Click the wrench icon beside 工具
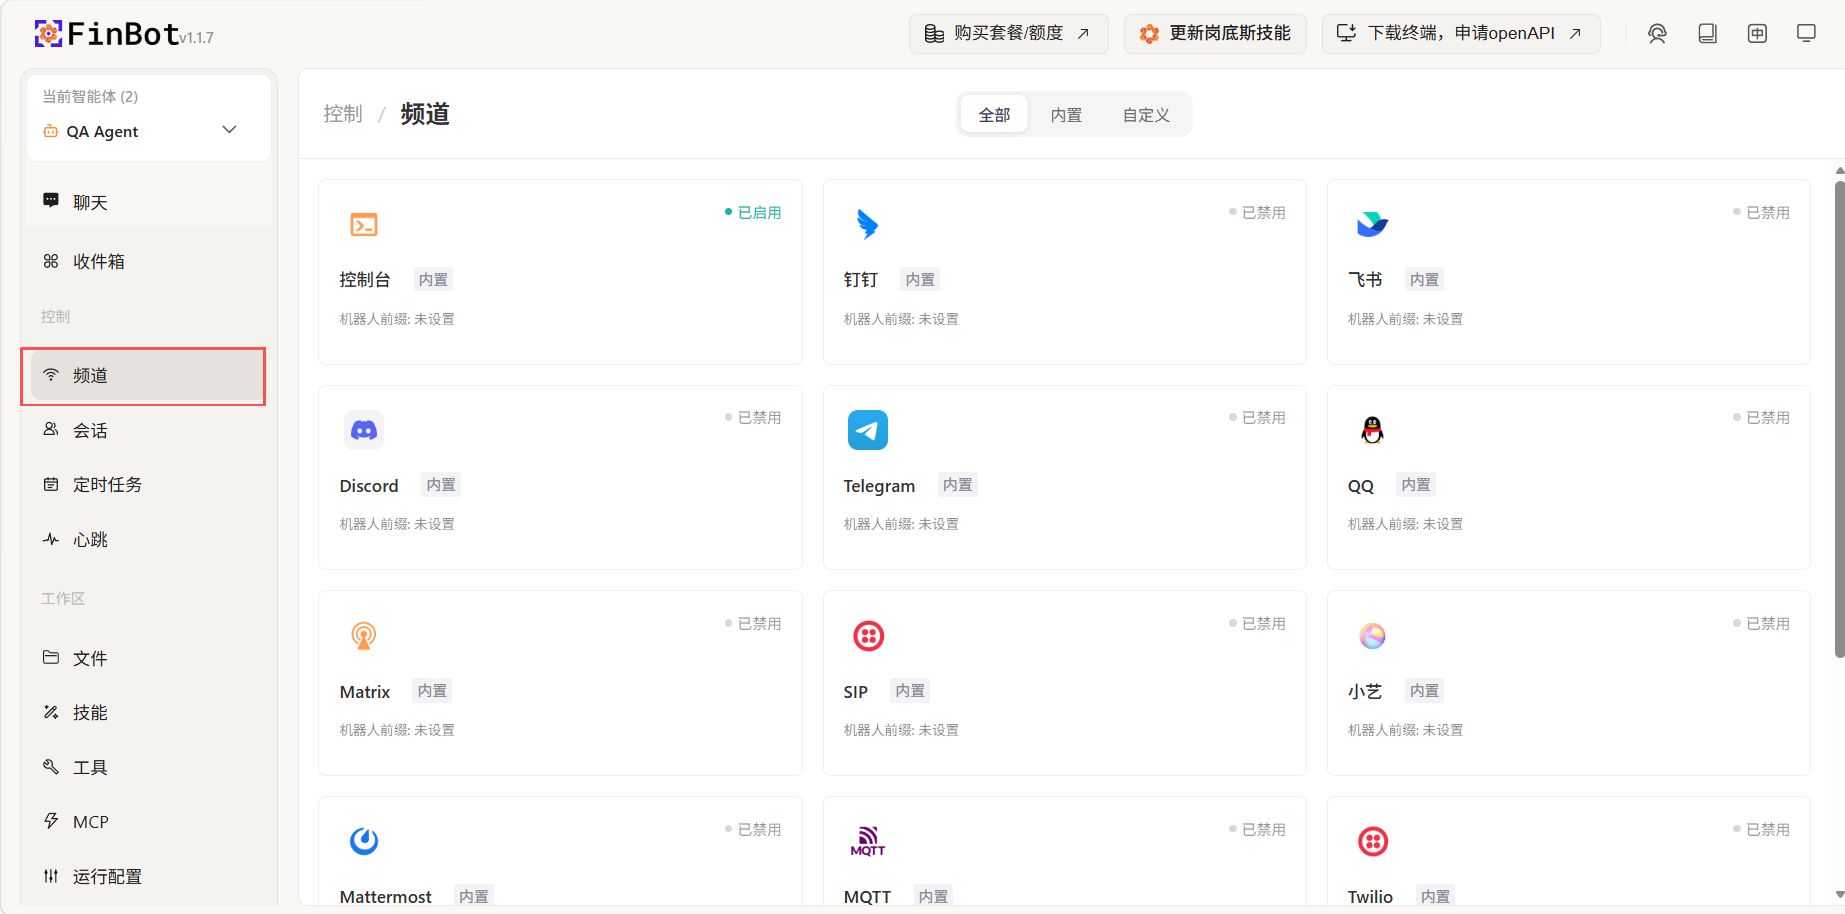The height and width of the screenshot is (914, 1845). click(51, 767)
